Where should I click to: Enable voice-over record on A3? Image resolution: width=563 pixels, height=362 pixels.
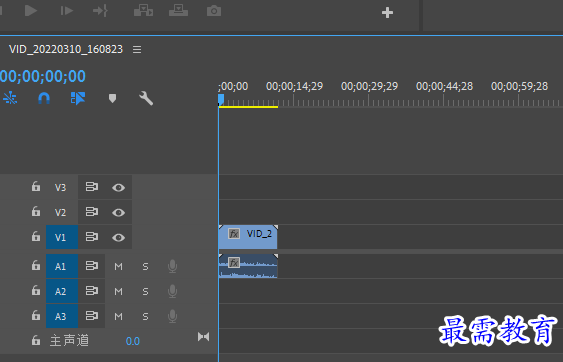click(172, 316)
